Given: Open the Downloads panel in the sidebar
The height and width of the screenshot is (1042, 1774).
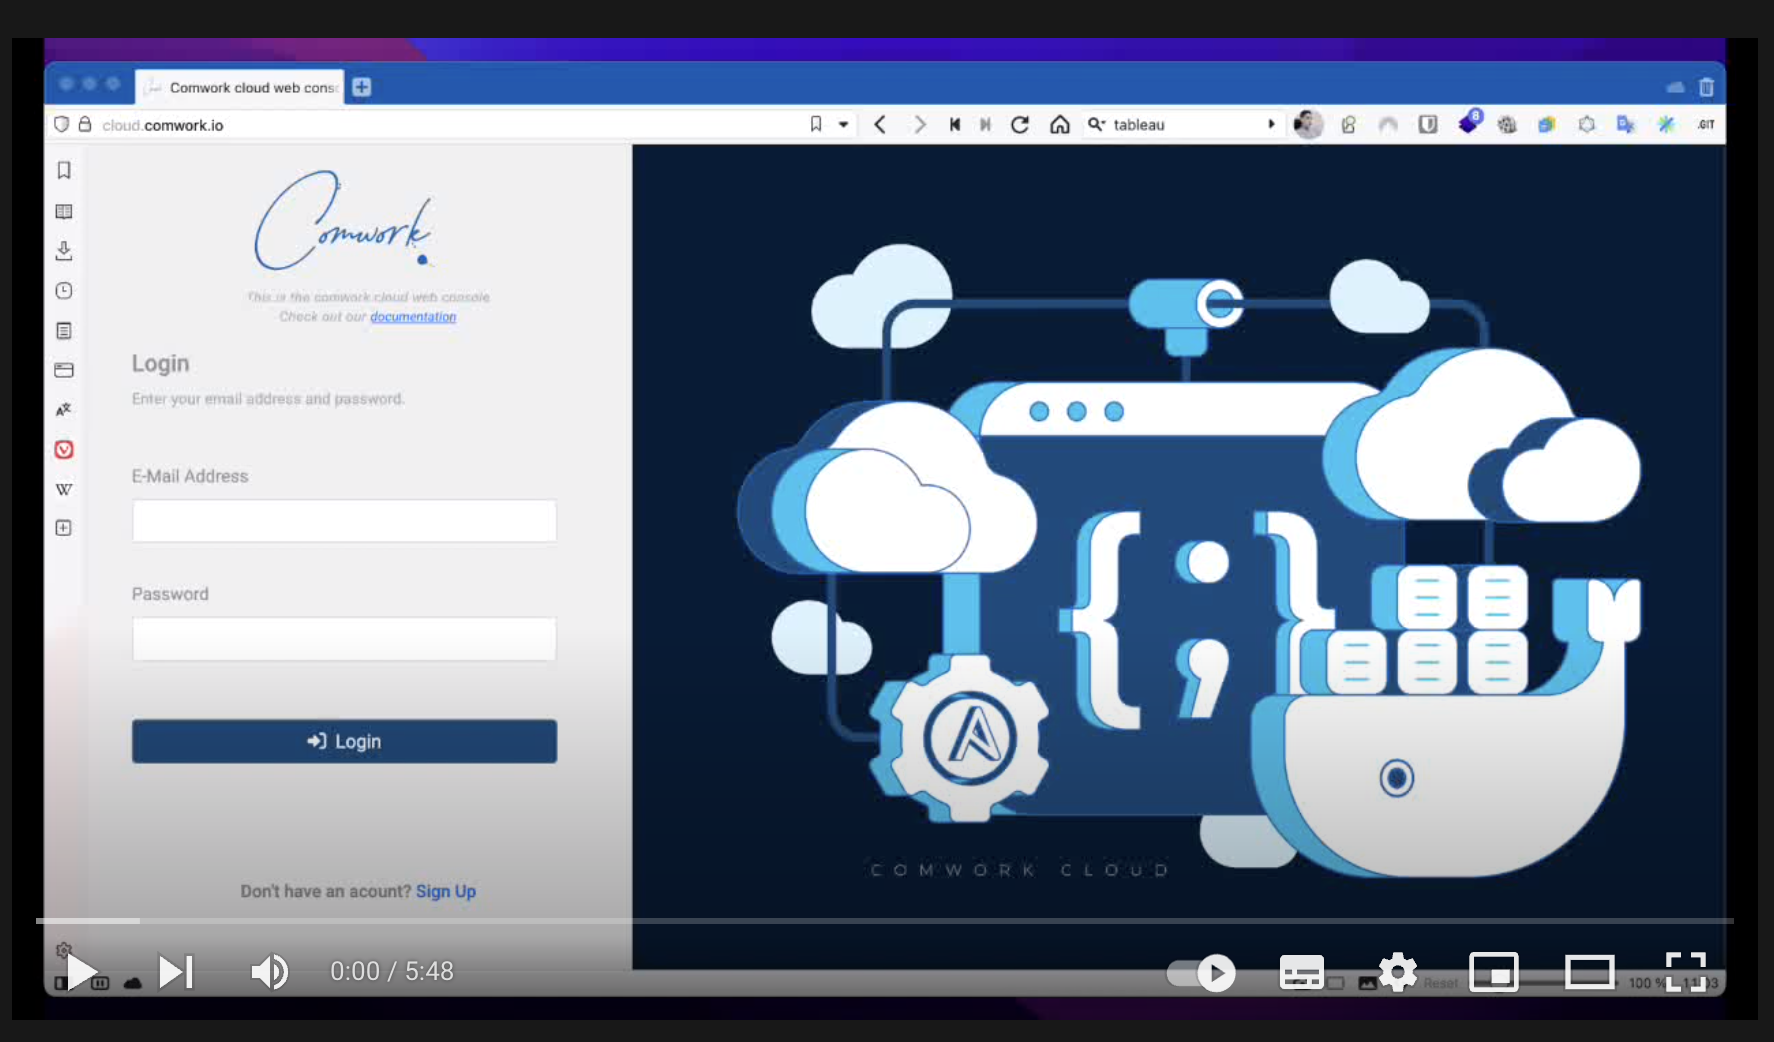Looking at the screenshot, I should 64,251.
